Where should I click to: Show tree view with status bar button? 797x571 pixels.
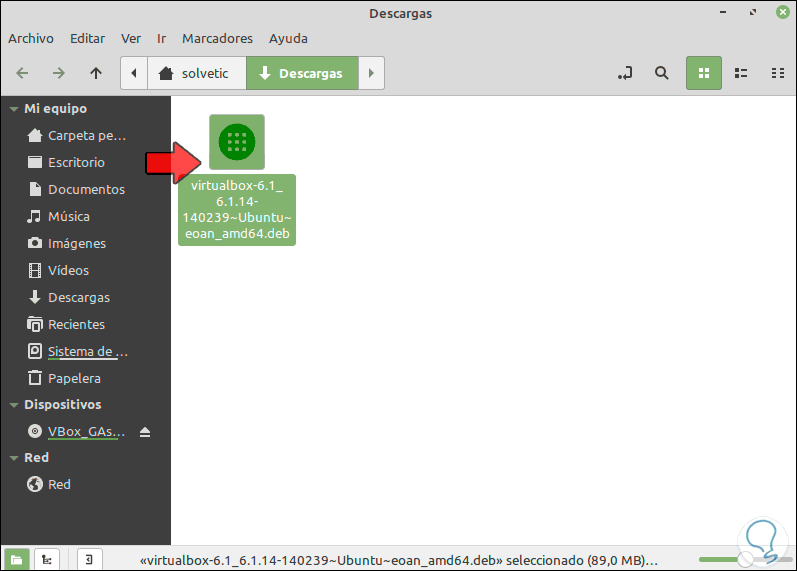[47, 559]
